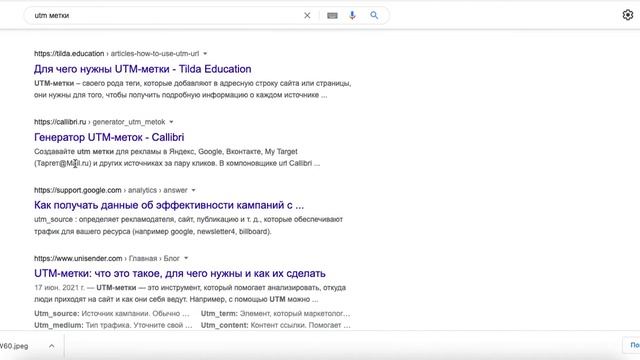Click the snippet beginning 'utm_source : определяет'

point(188,225)
